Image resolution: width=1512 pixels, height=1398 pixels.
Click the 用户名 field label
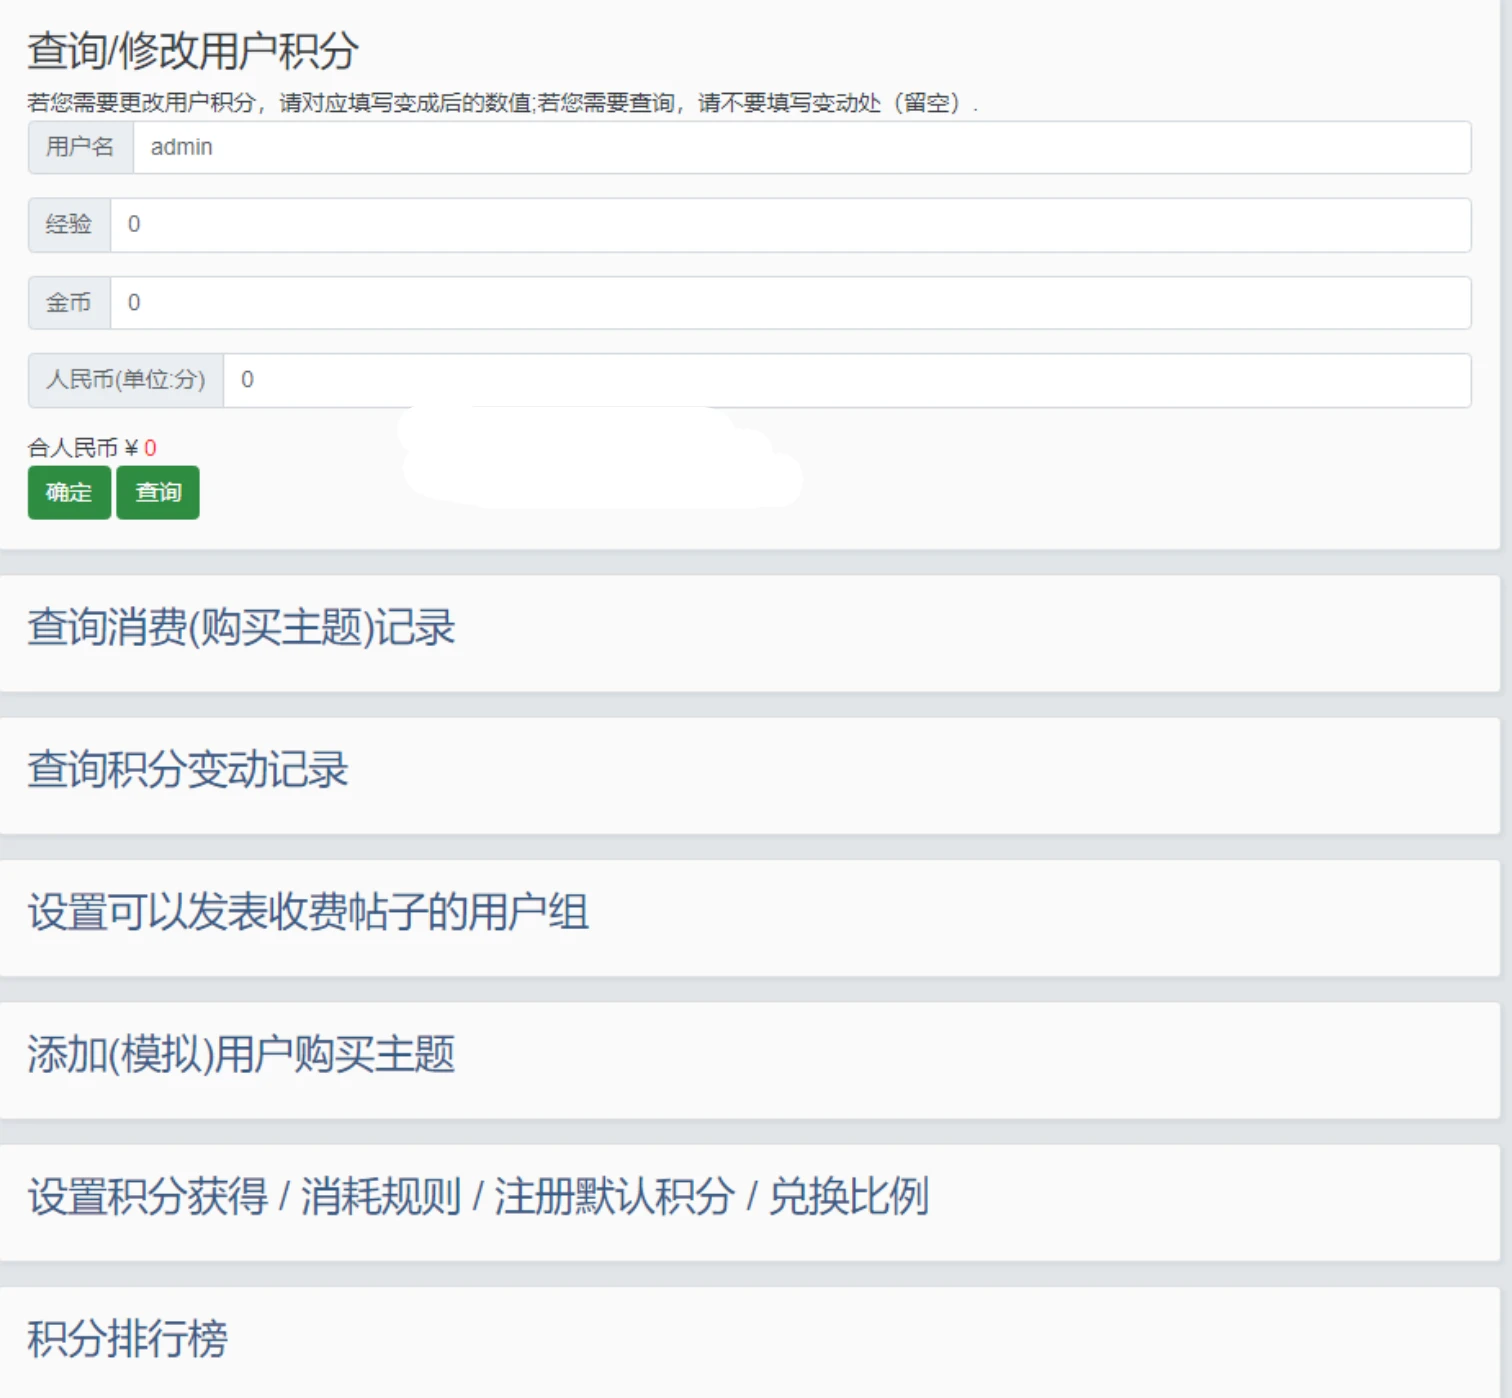(80, 147)
